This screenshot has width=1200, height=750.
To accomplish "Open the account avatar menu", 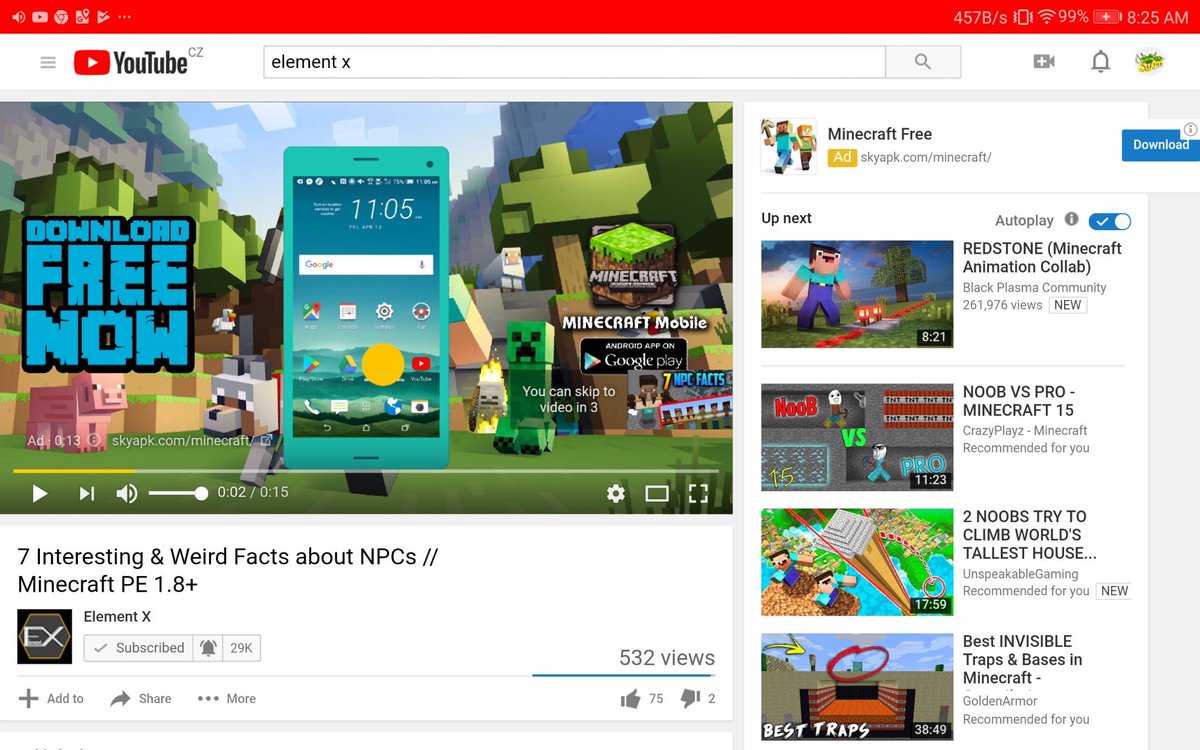I will point(1150,62).
